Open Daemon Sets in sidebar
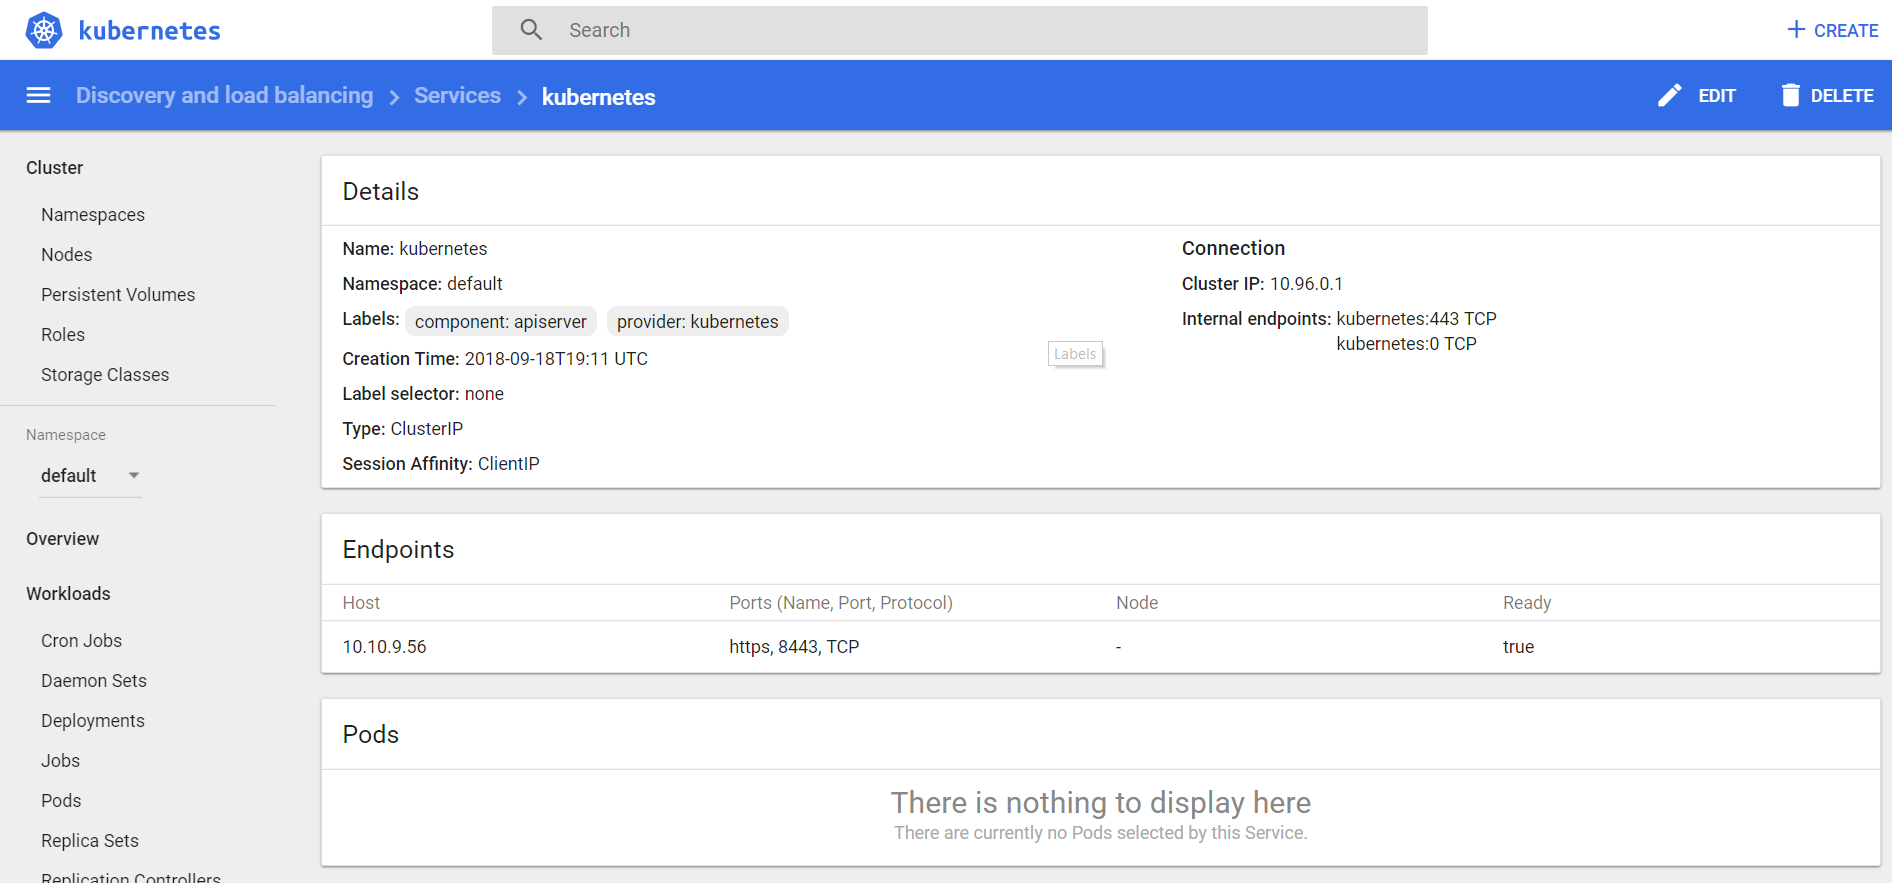 tap(94, 681)
